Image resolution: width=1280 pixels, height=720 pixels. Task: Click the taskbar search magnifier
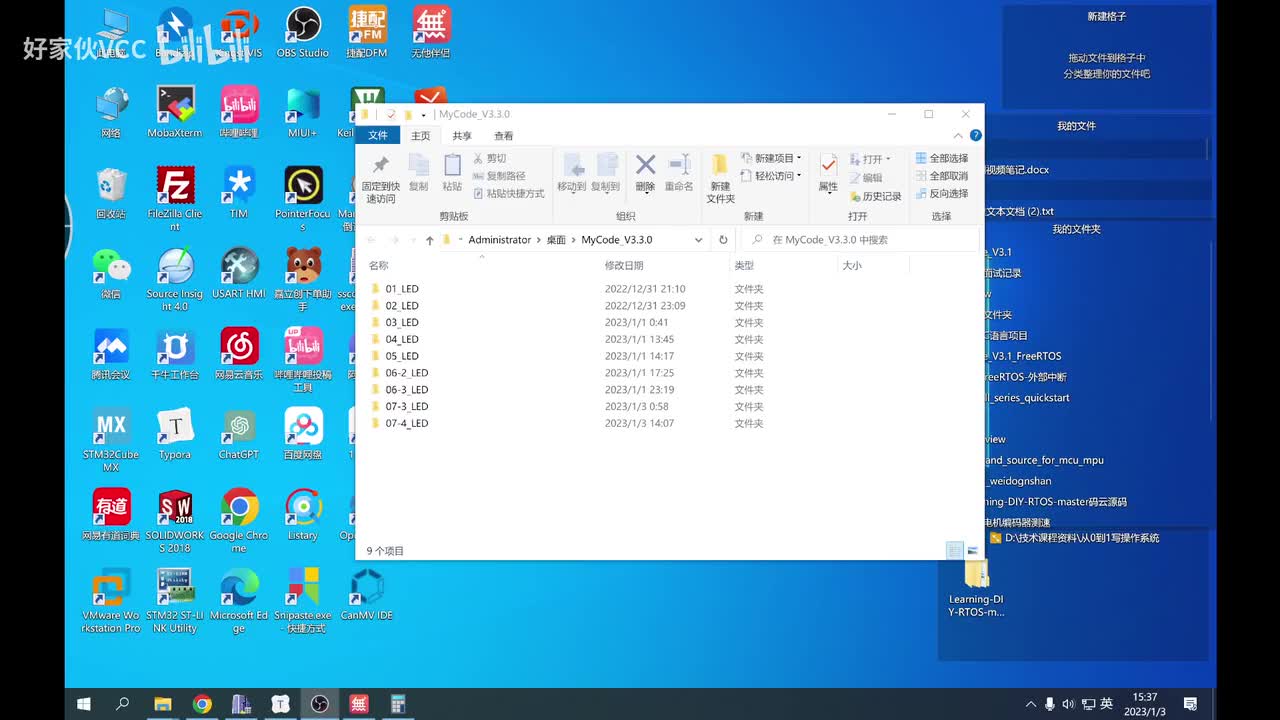pos(122,704)
